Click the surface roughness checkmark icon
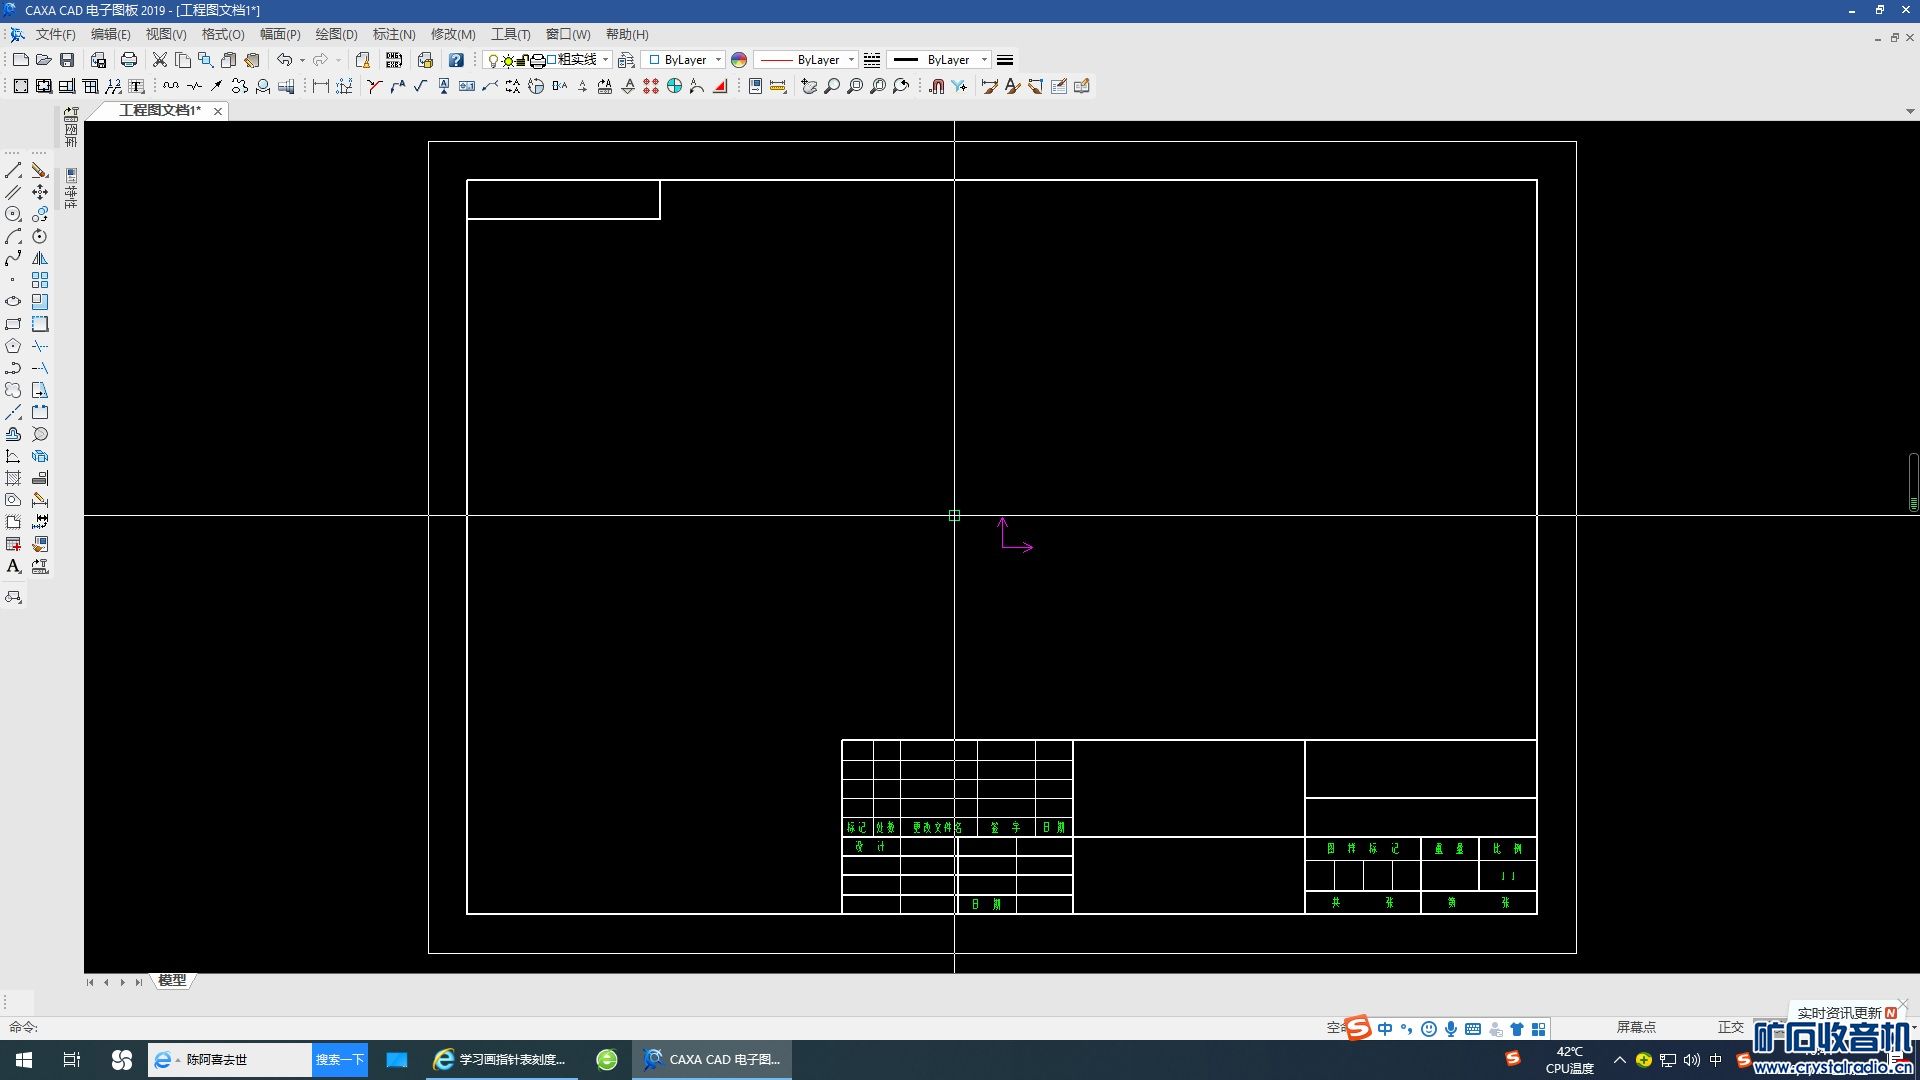This screenshot has height=1080, width=1920. [420, 86]
